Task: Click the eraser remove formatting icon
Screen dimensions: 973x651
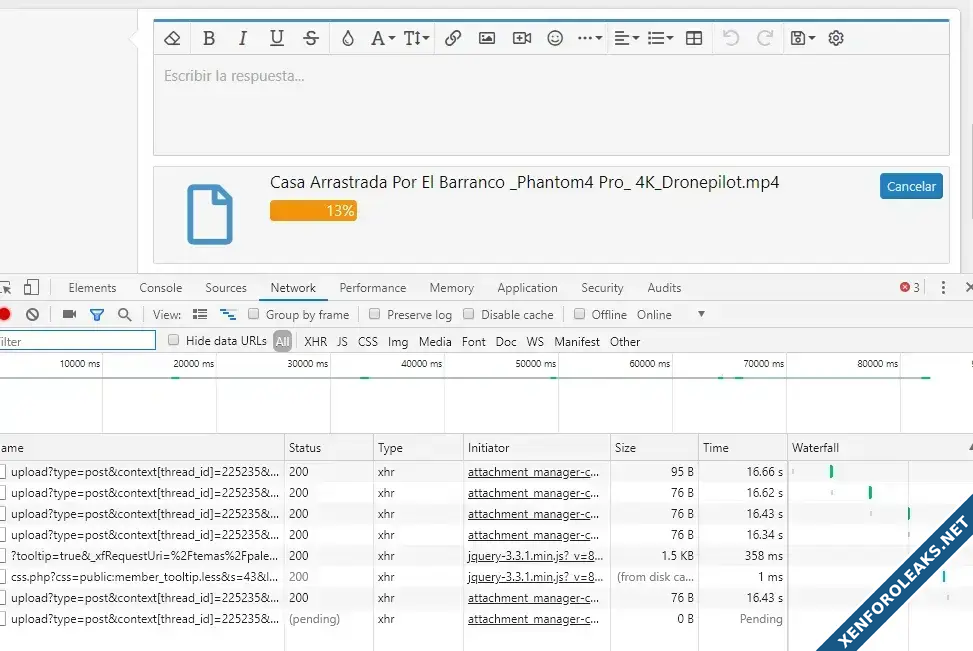Action: (172, 38)
